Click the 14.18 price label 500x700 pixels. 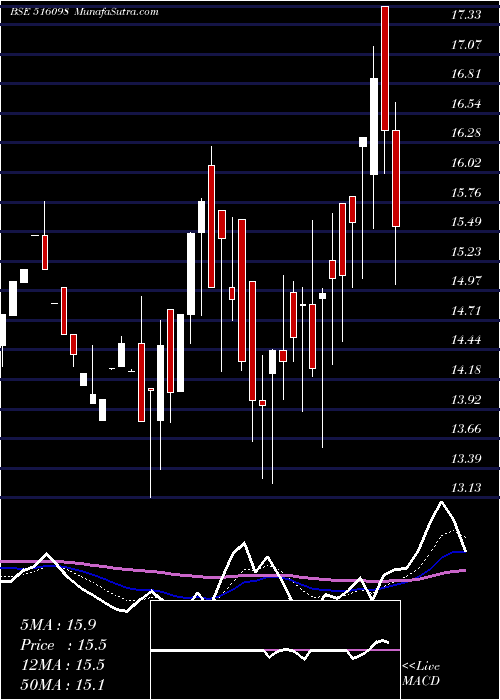click(x=466, y=370)
